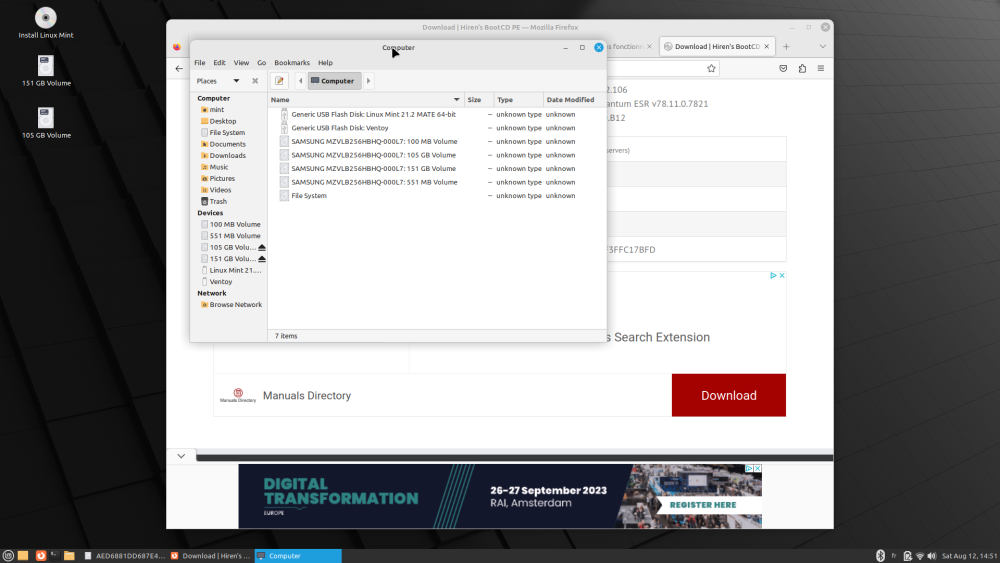The width and height of the screenshot is (1000, 563).
Task: Open the 151 GB Volume desktop icon
Action: coord(46,71)
